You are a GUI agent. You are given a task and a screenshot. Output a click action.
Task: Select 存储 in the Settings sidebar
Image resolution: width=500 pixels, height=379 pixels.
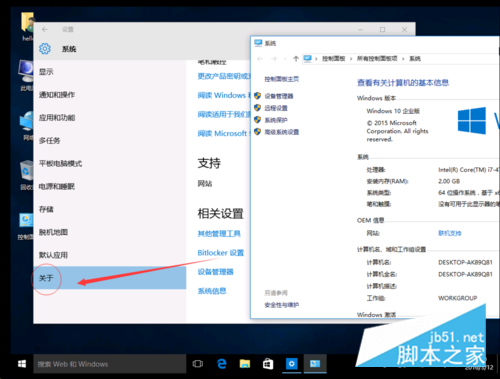click(46, 209)
